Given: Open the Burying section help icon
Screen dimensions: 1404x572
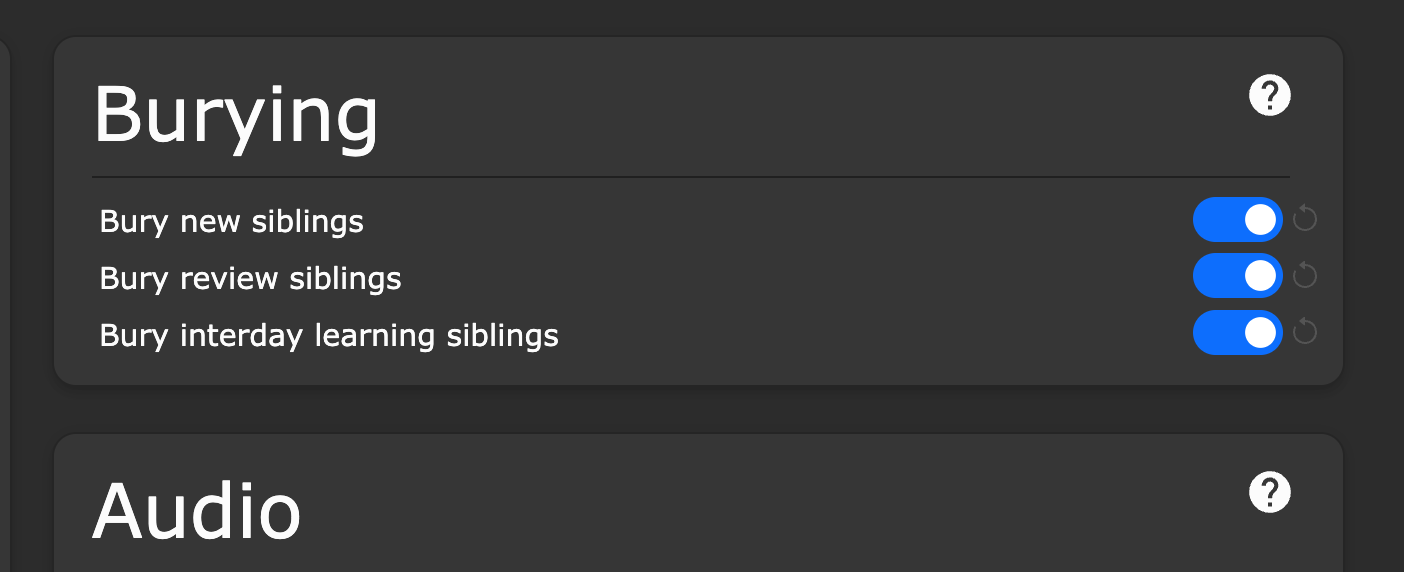Looking at the screenshot, I should (x=1270, y=96).
